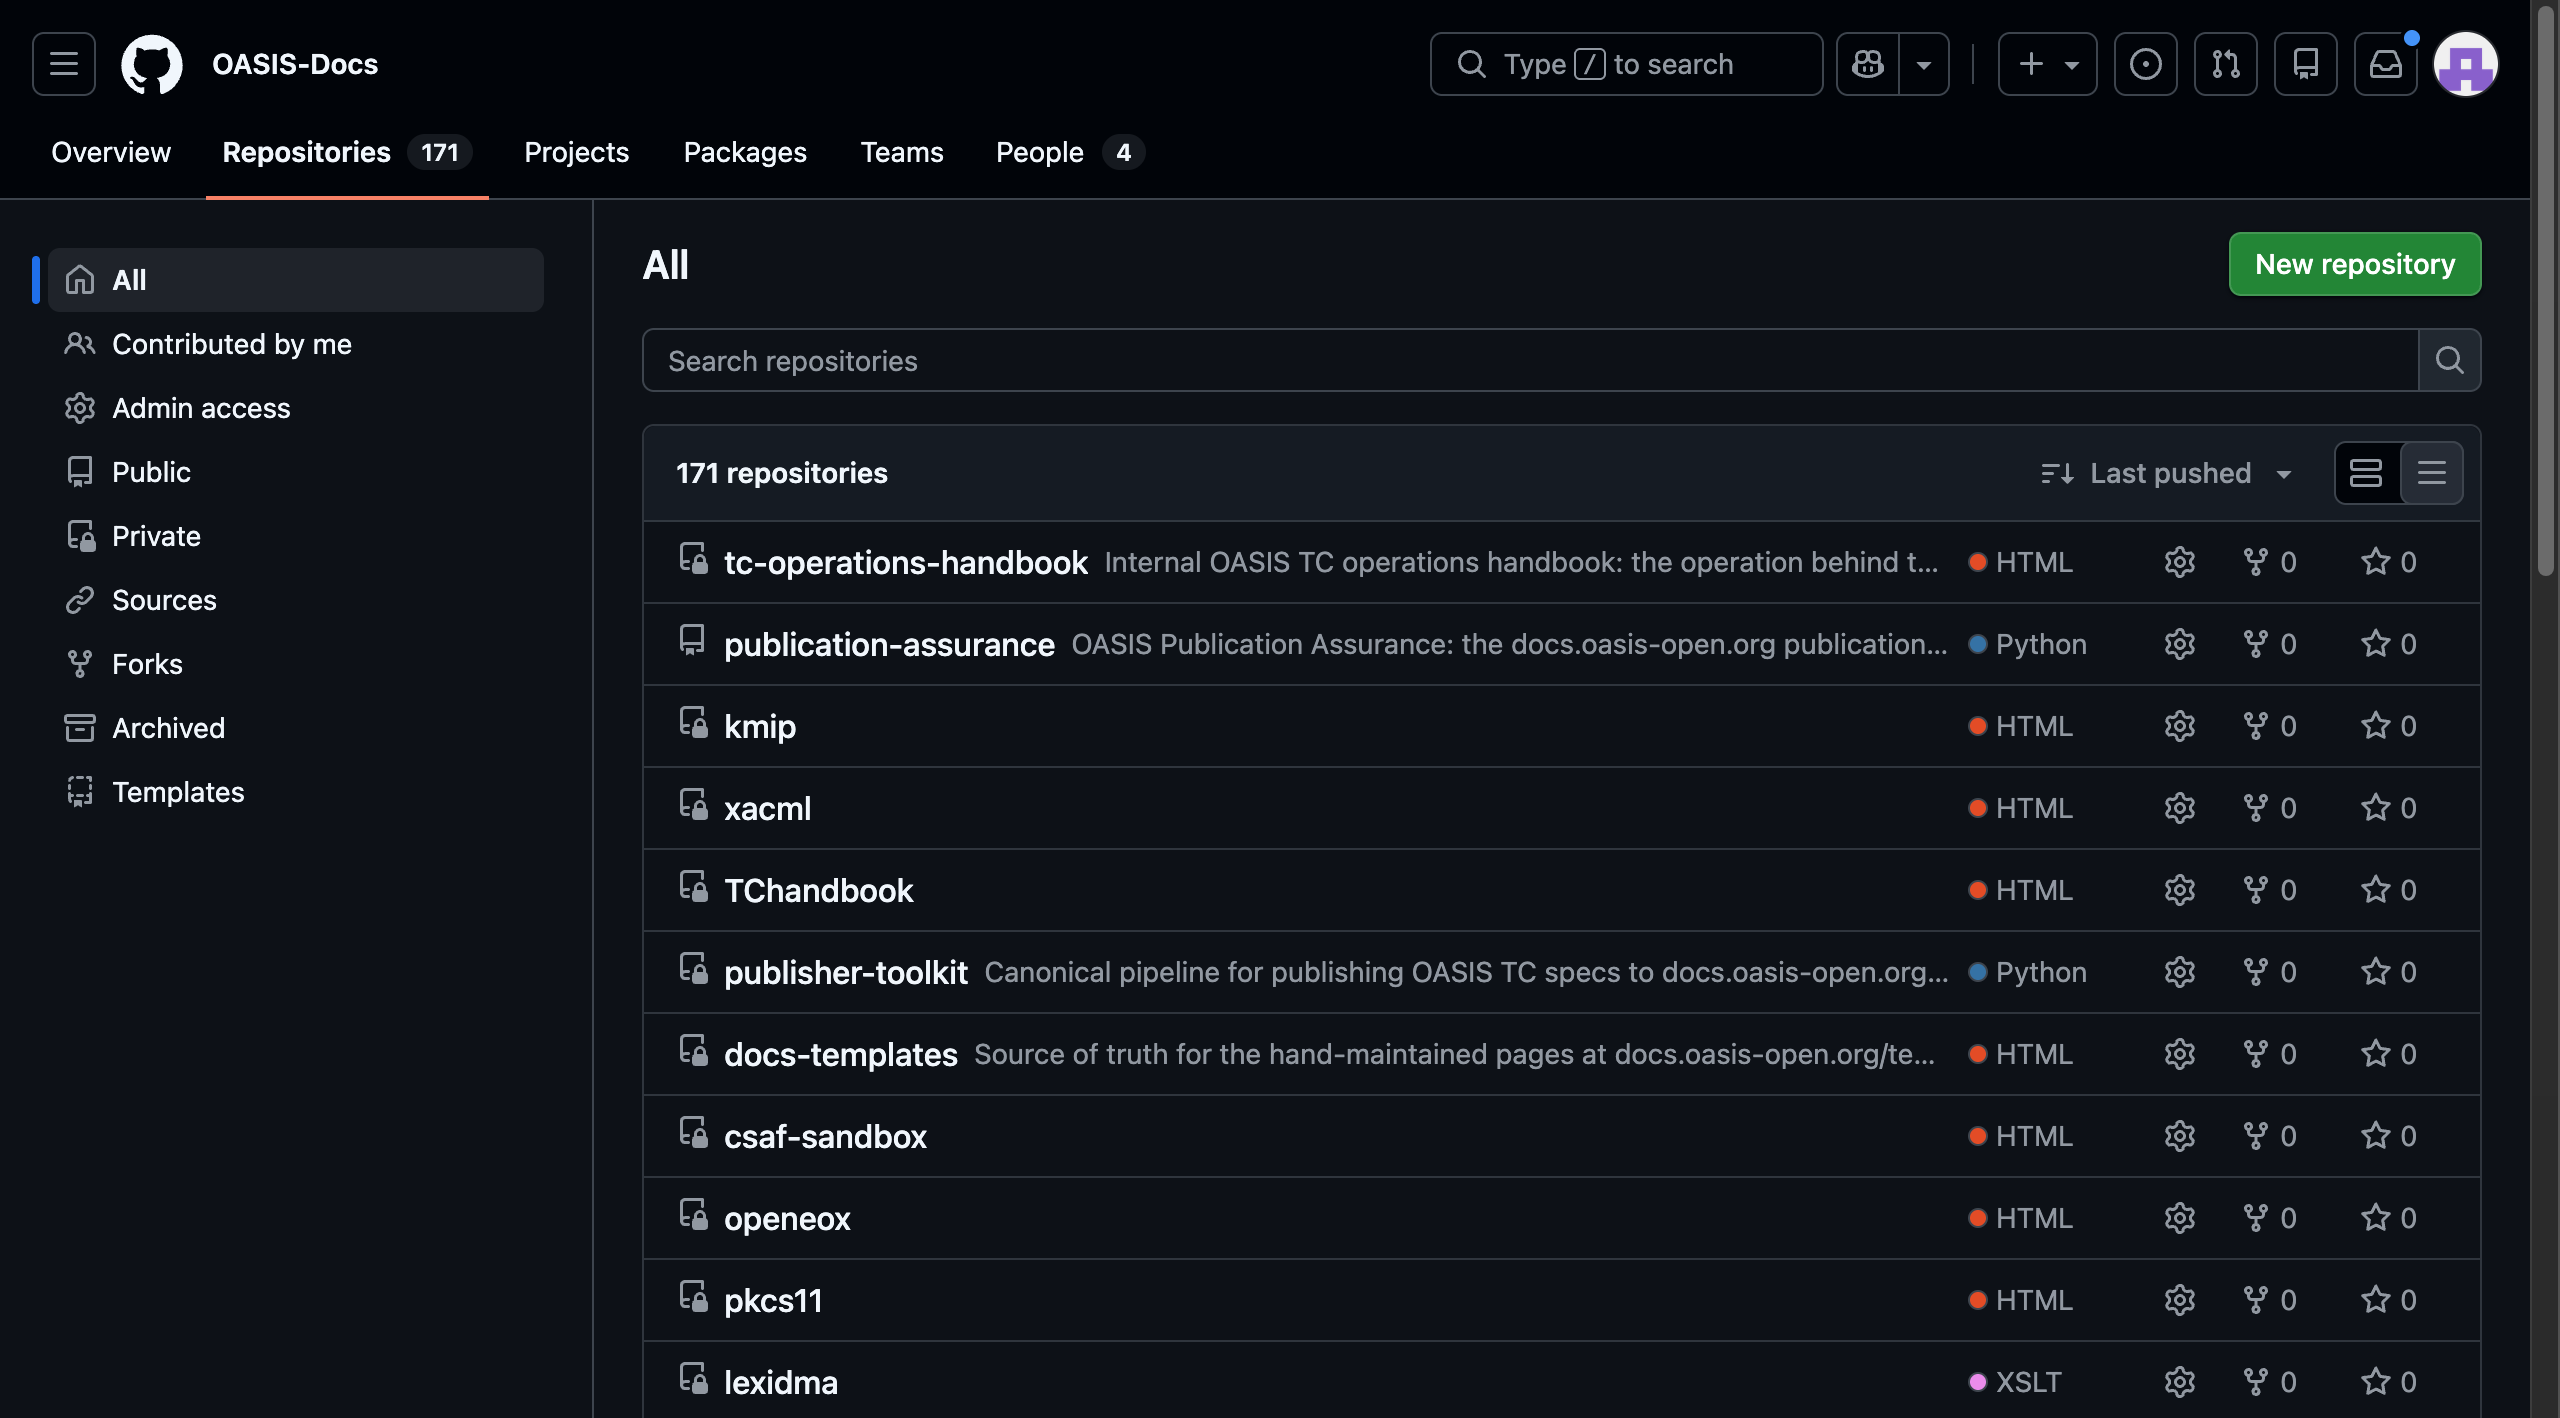Viewport: 2560px width, 1418px height.
Task: Open the publication-assurance repository
Action: [x=889, y=644]
